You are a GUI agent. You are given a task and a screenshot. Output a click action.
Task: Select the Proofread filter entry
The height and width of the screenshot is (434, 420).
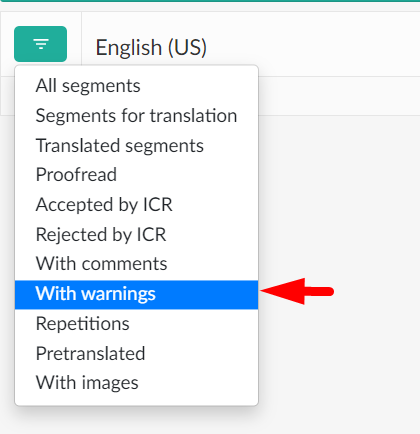coord(136,175)
